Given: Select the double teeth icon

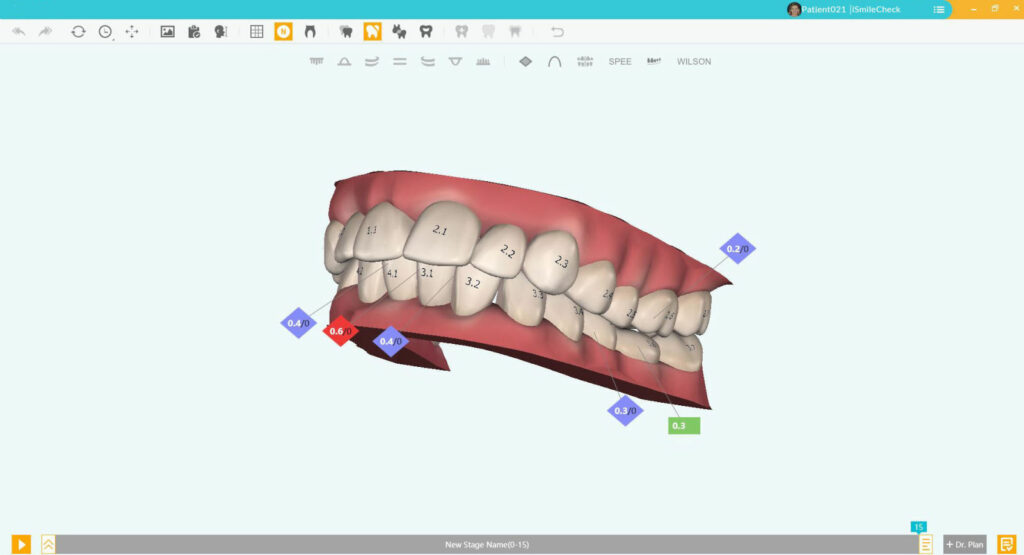Looking at the screenshot, I should click(x=399, y=31).
